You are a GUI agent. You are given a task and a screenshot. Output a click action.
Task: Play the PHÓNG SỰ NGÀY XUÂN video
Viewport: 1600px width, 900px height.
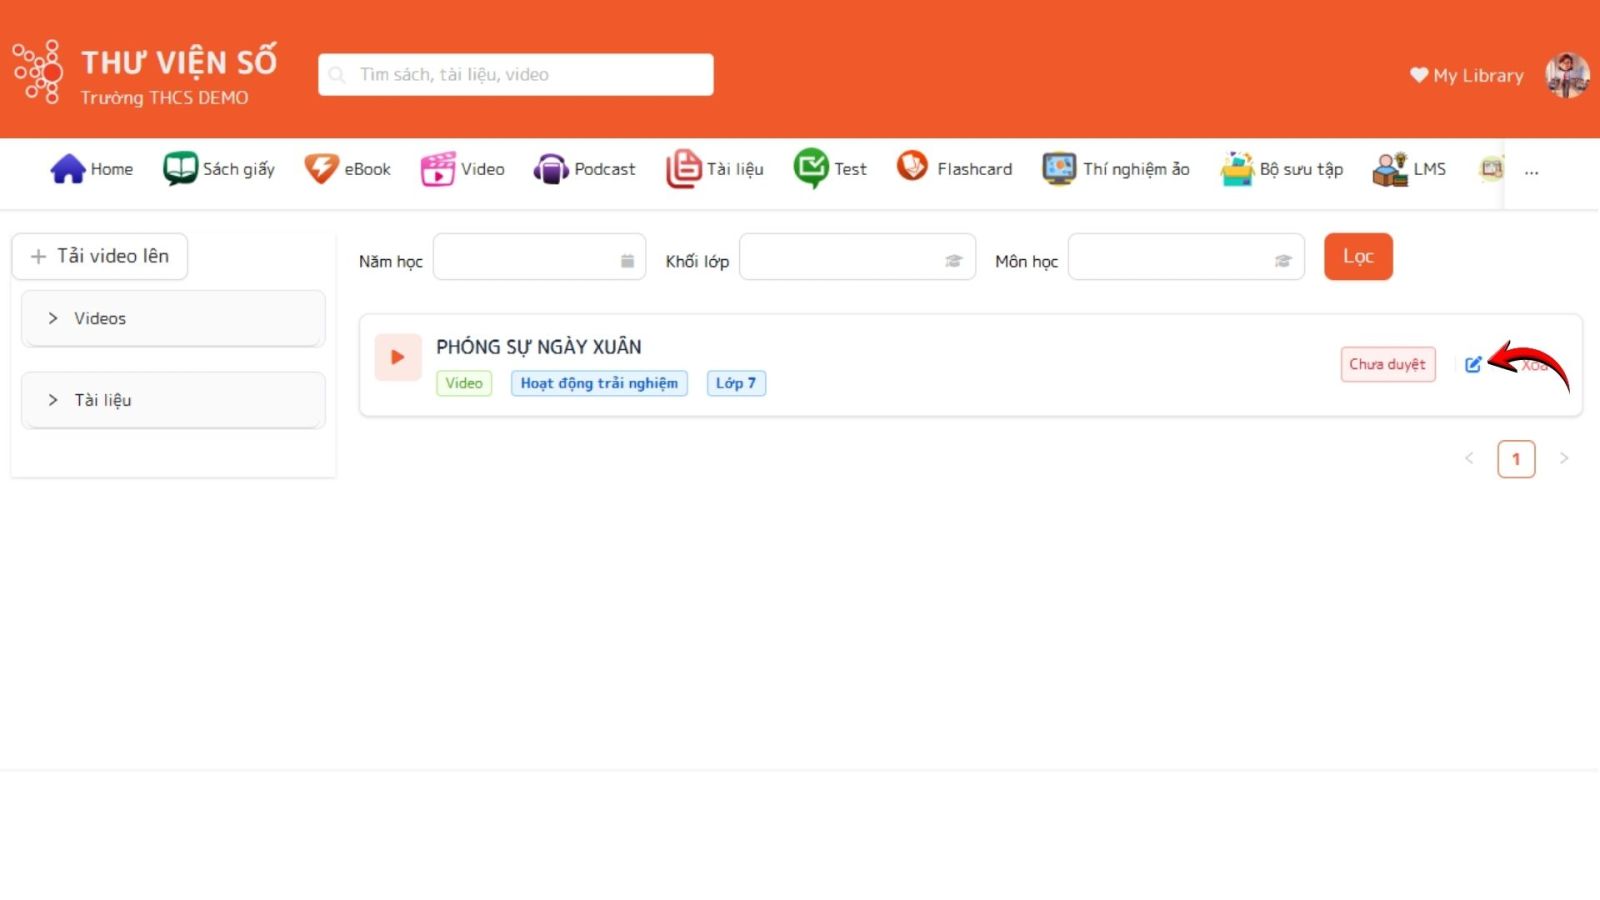click(x=397, y=357)
